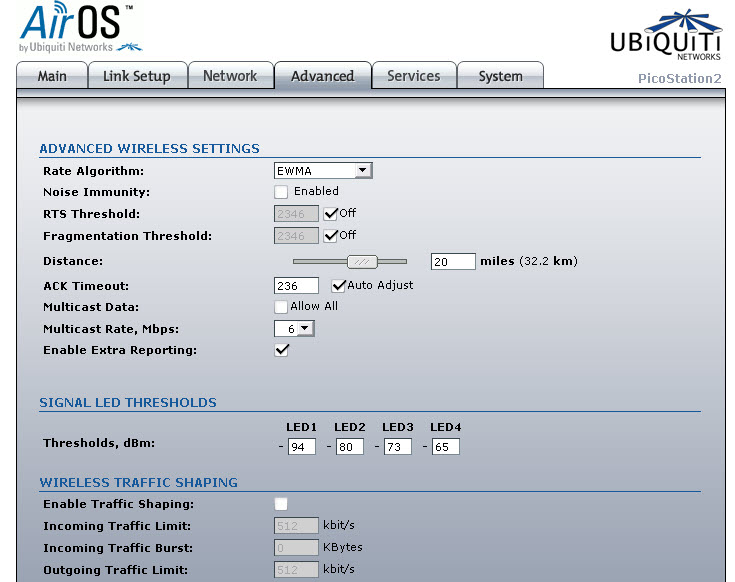Click the miles (32.2 km) text

pyautogui.click(x=529, y=261)
